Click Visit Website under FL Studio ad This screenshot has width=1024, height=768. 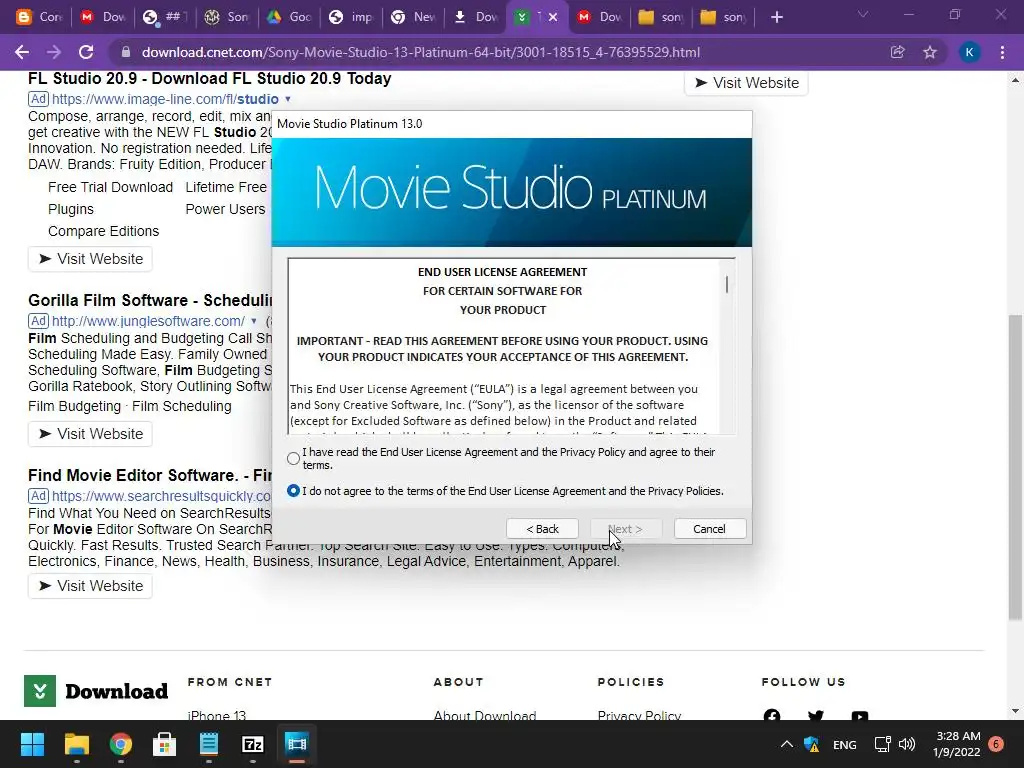click(90, 259)
